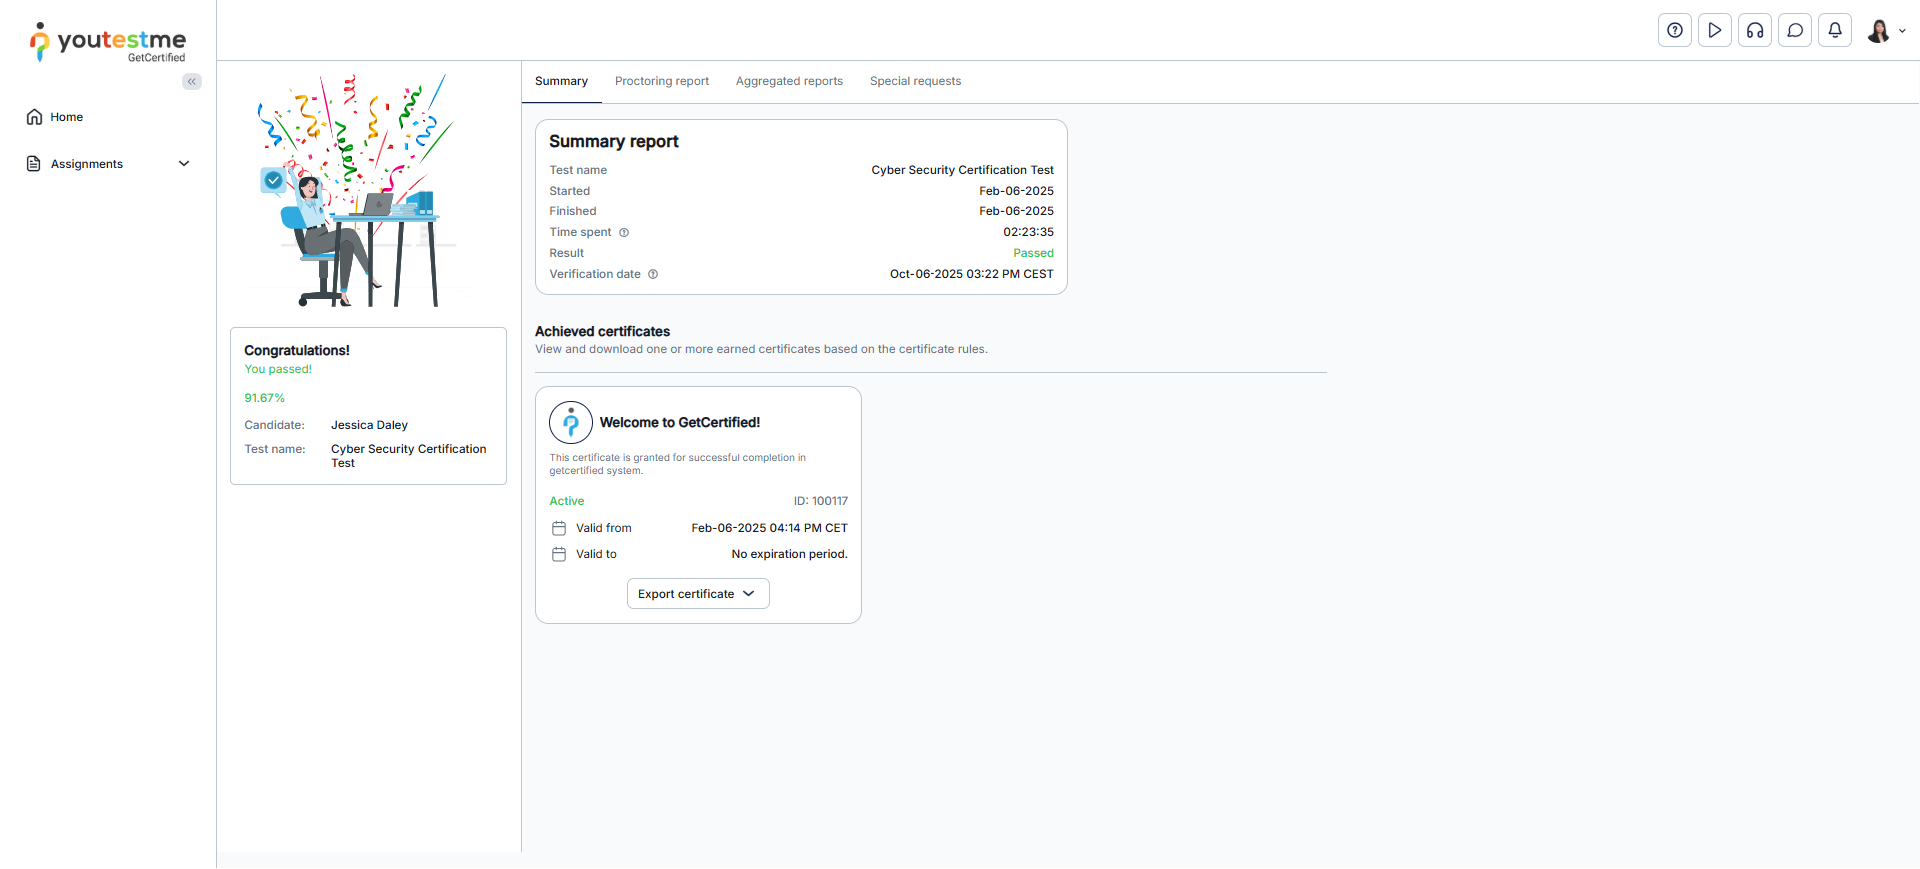Click the Assignments sidebar label
This screenshot has width=1920, height=869.
click(87, 164)
